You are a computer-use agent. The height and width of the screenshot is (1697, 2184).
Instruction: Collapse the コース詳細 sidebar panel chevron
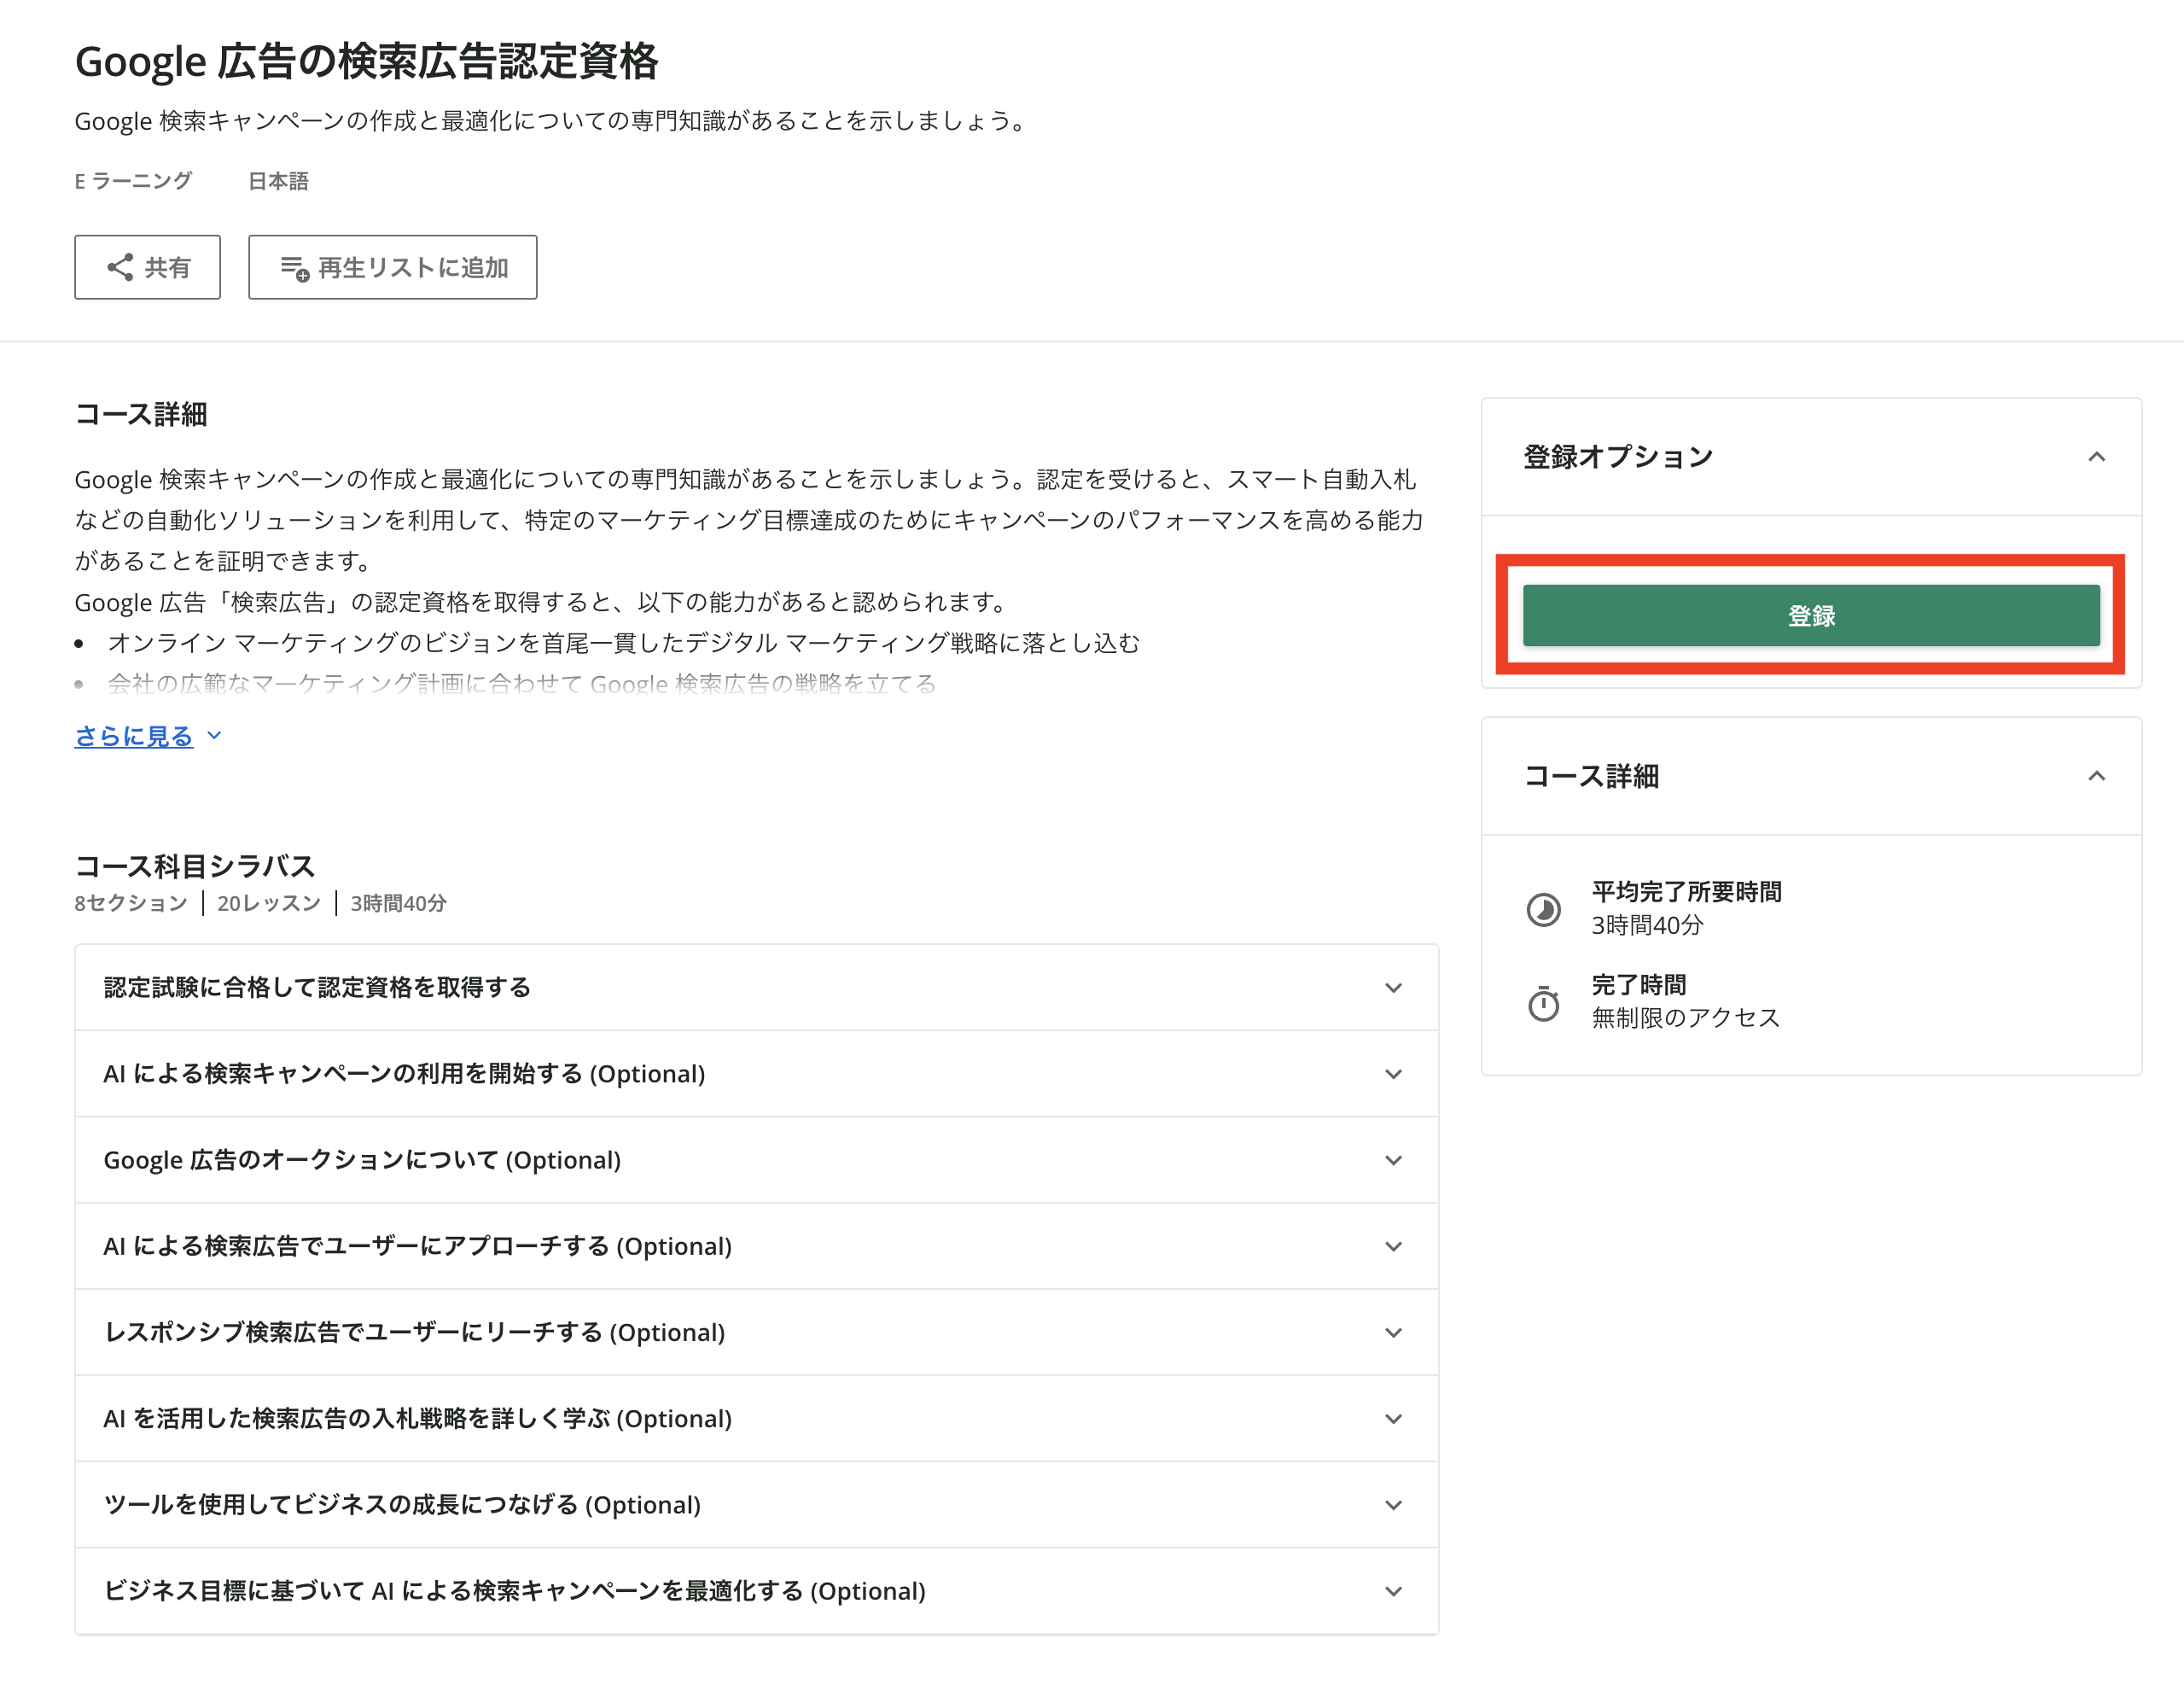point(2096,776)
